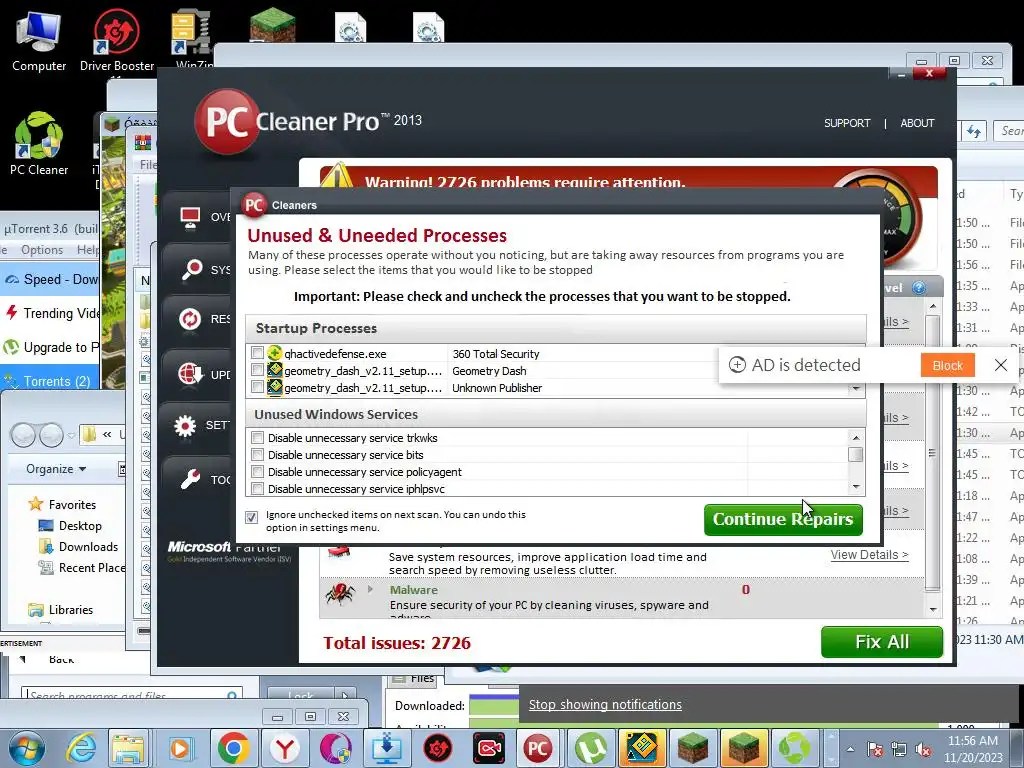The height and width of the screenshot is (768, 1024).
Task: Open the Restore sidebar icon
Action: [190, 319]
